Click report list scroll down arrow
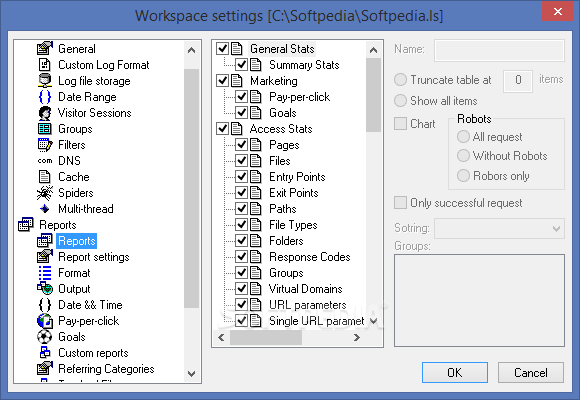The width and height of the screenshot is (580, 400). point(373,321)
